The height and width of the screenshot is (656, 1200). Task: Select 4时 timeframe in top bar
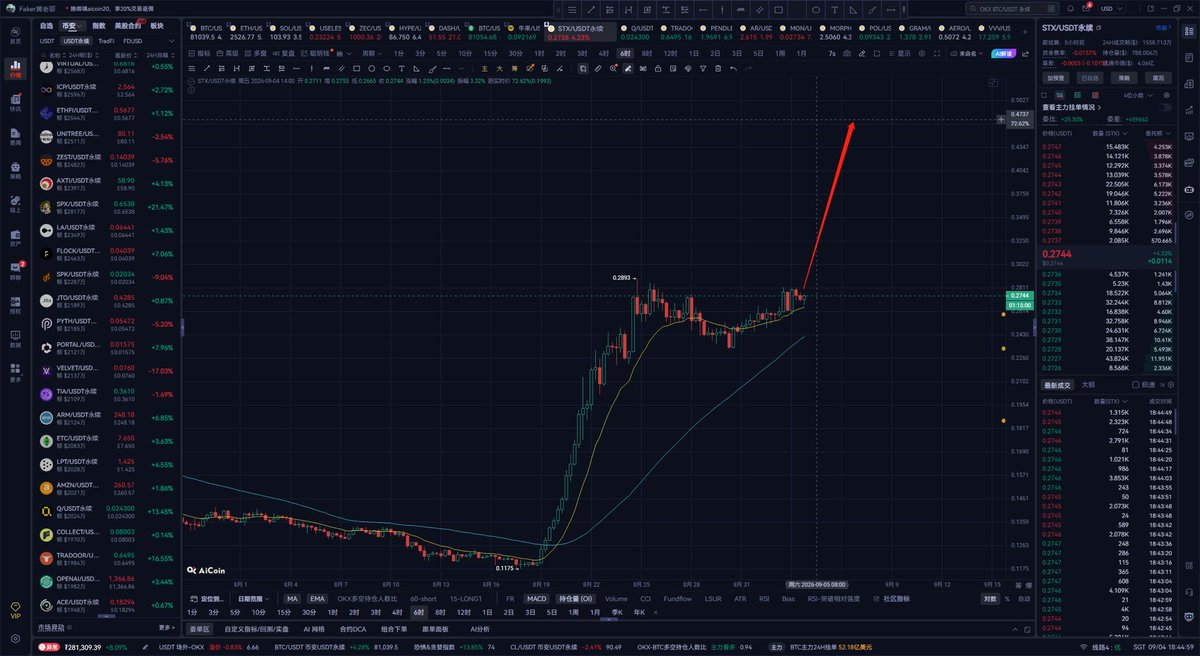pos(604,53)
